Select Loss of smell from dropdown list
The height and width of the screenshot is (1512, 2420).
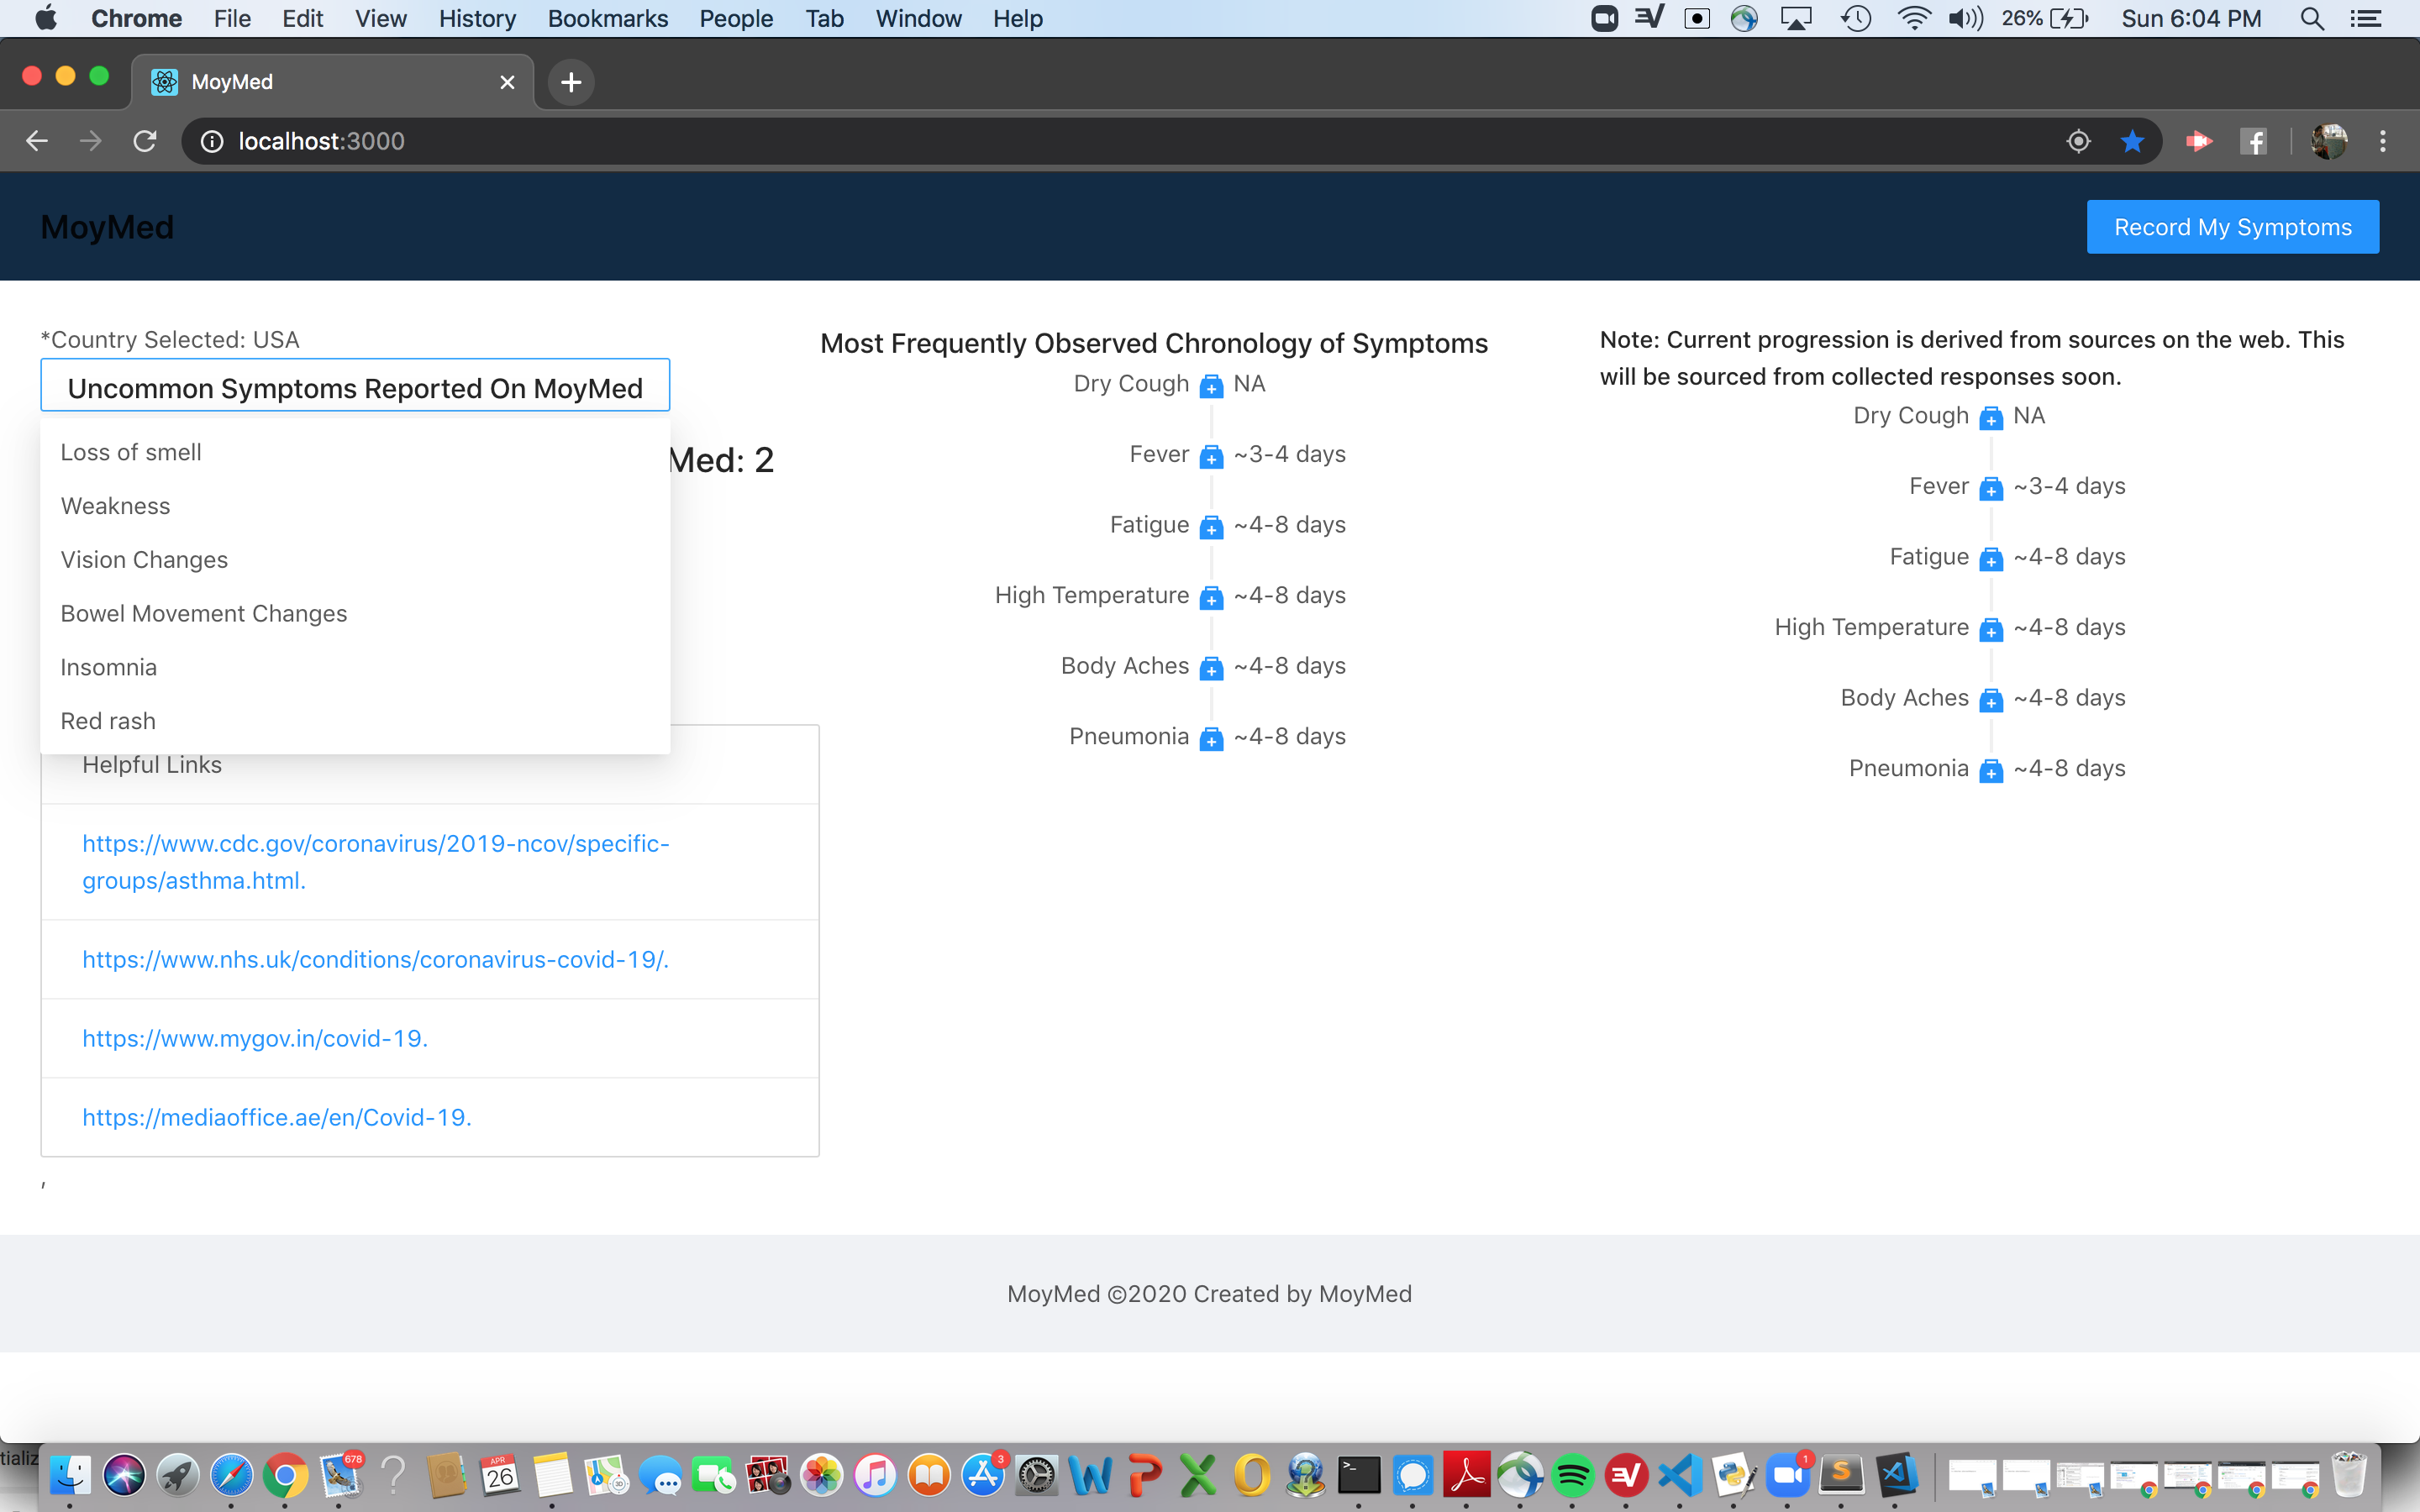click(x=131, y=452)
